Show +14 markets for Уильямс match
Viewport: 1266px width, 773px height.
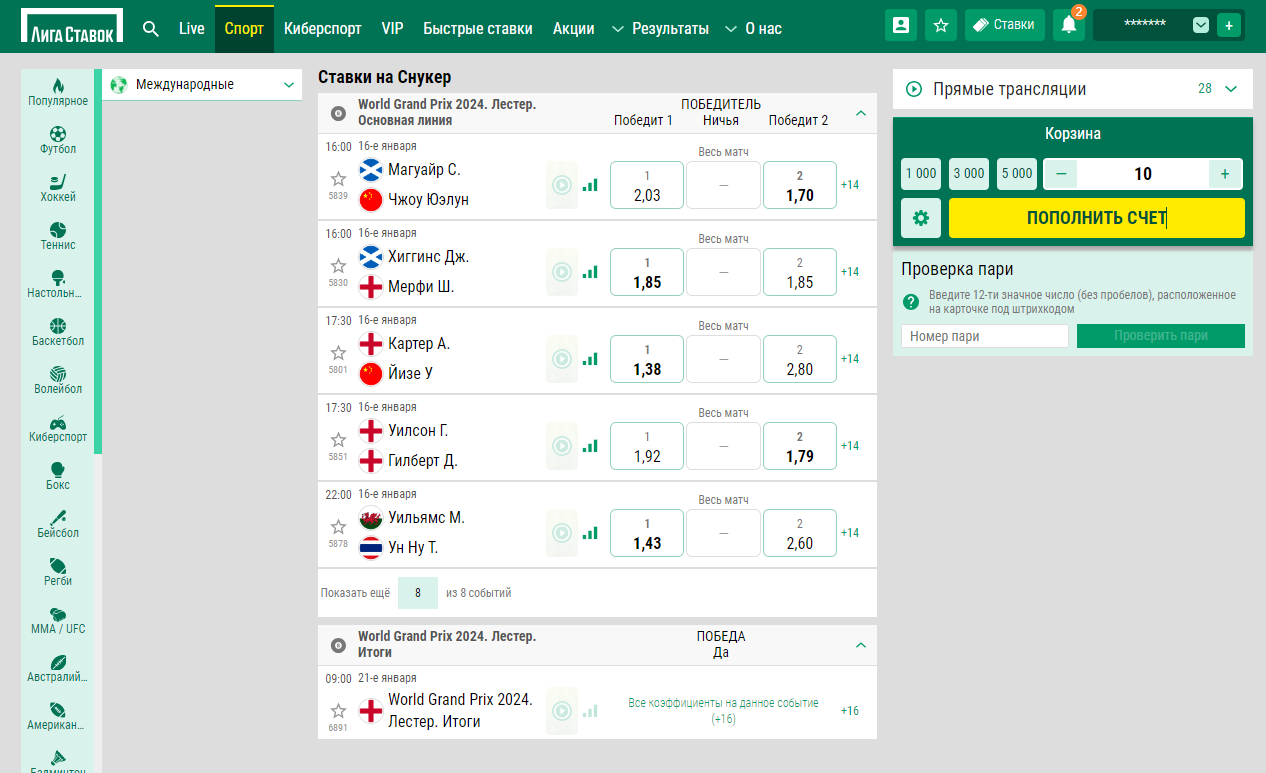coord(850,533)
